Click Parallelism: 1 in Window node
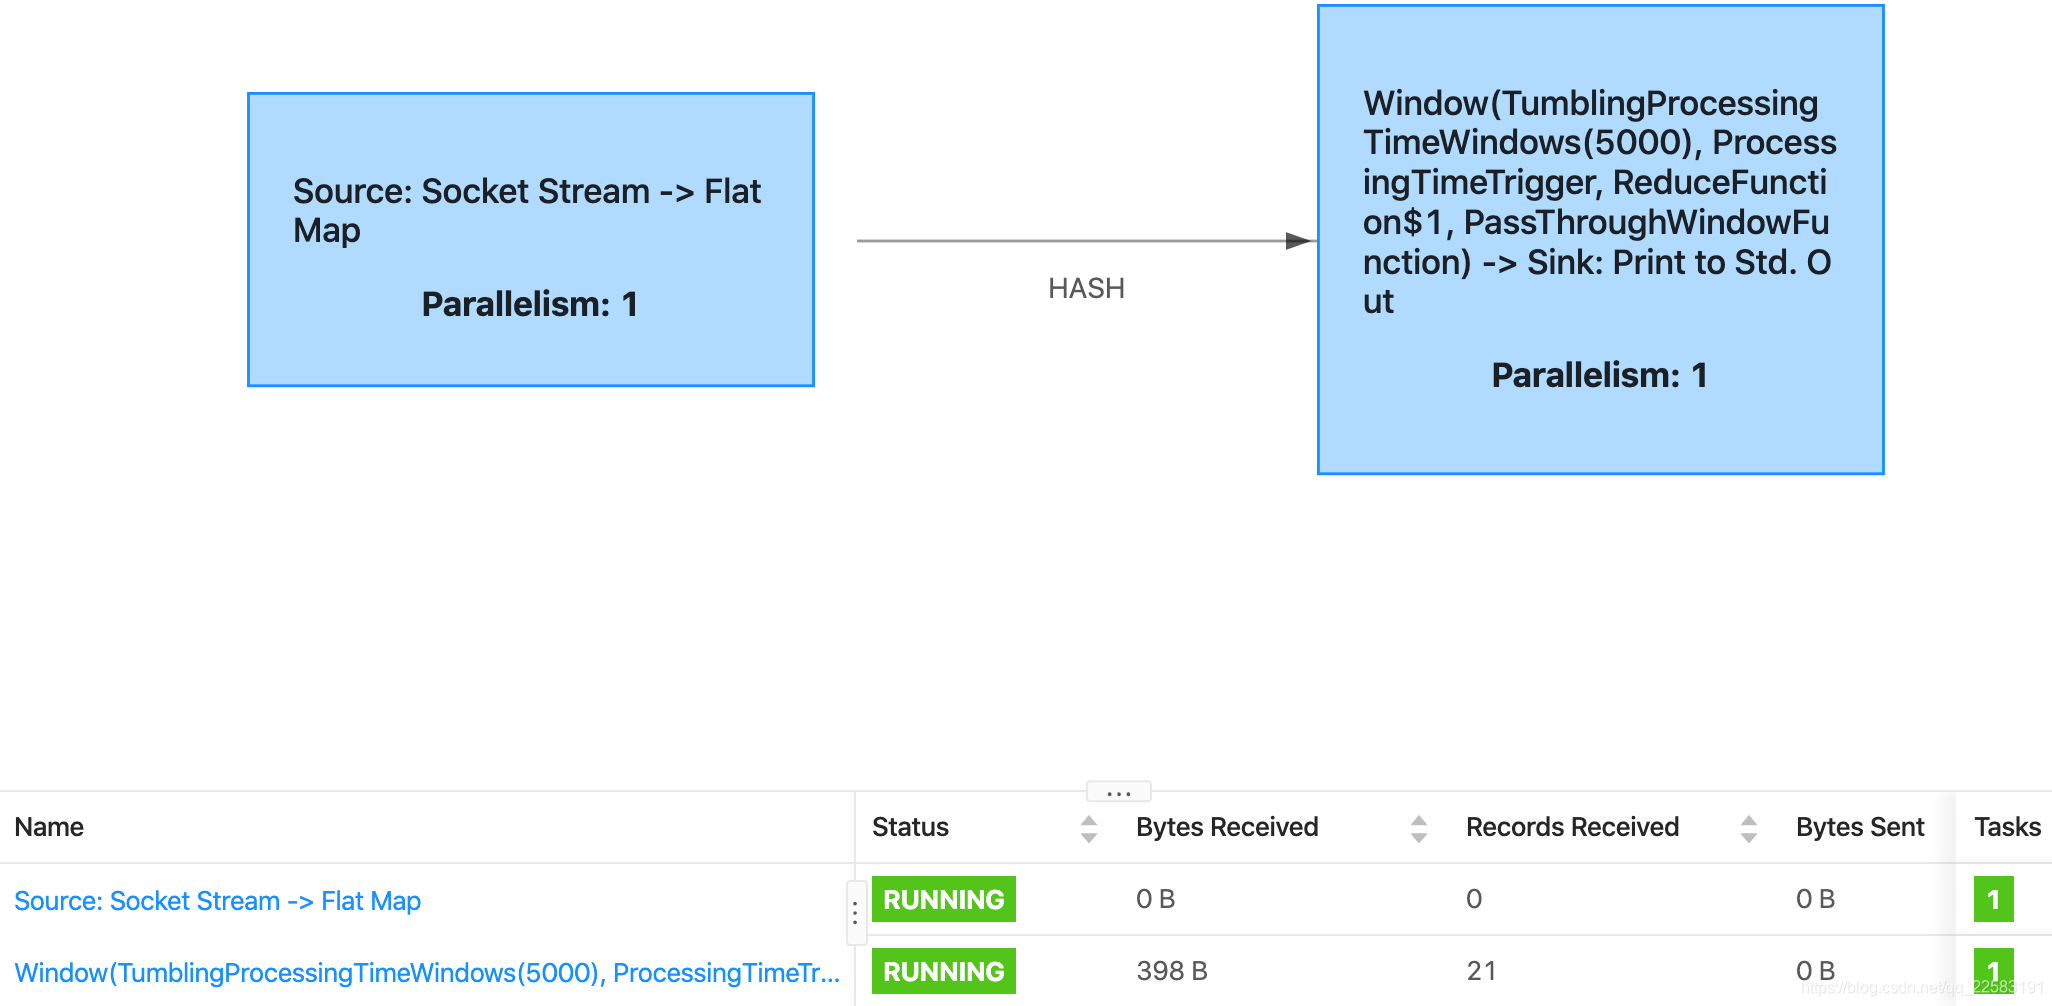The width and height of the screenshot is (2052, 1006). [1600, 375]
